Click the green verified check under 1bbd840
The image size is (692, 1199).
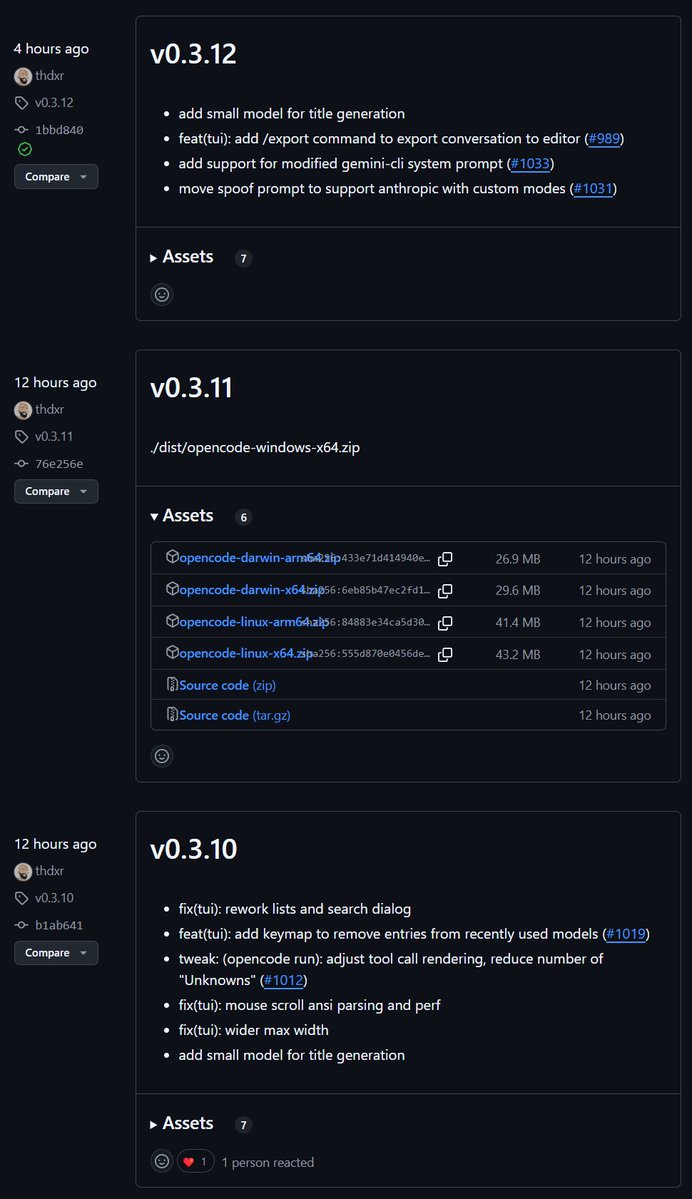pyautogui.click(x=24, y=149)
